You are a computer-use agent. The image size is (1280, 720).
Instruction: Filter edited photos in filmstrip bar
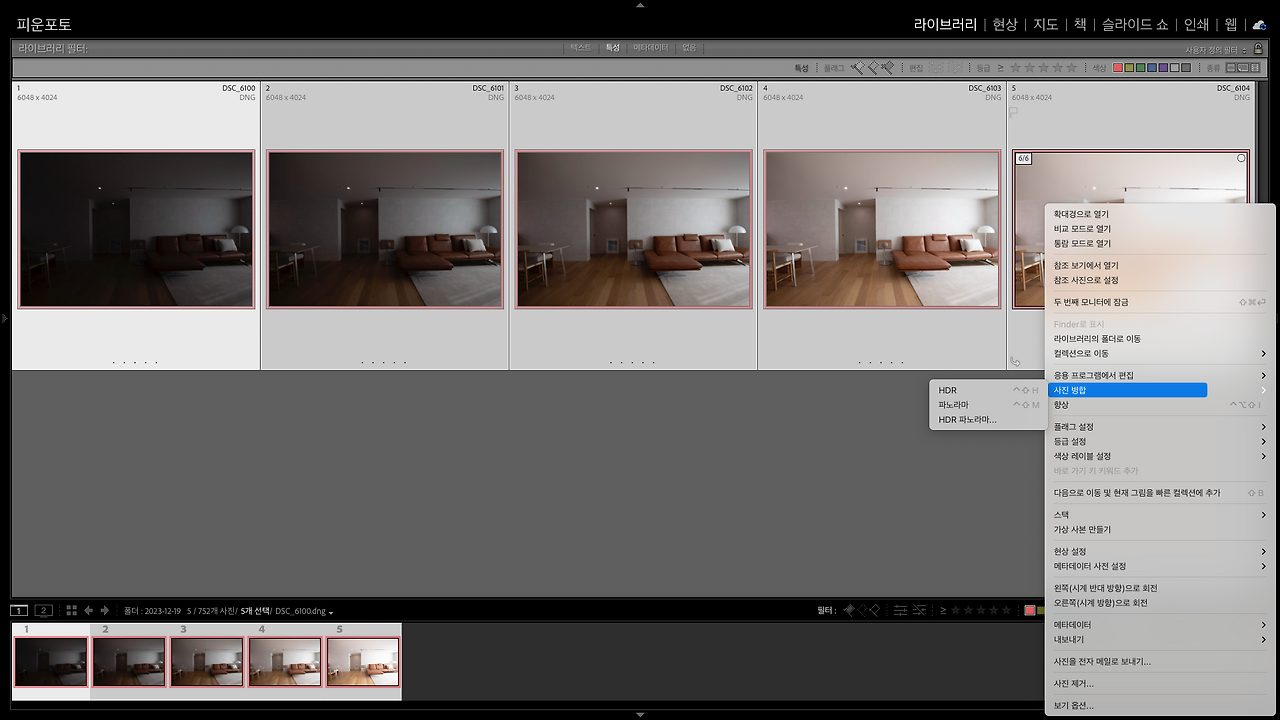point(900,610)
